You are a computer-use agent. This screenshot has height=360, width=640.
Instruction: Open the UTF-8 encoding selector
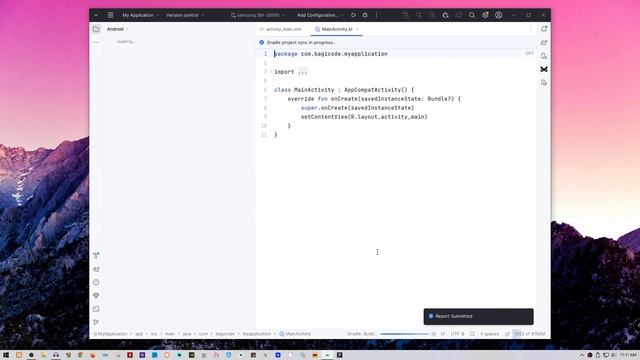click(457, 334)
